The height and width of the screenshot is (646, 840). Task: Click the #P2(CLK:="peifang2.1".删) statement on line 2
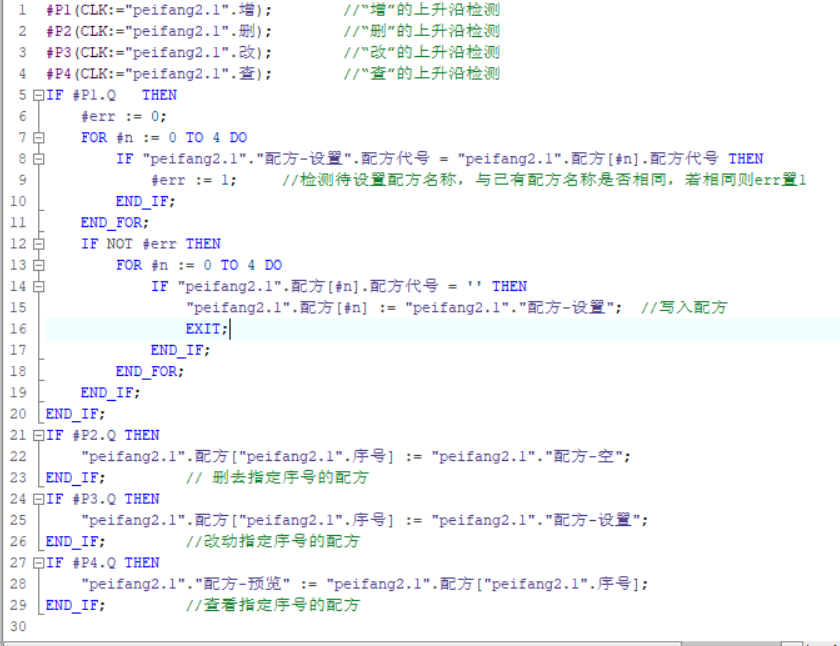pos(159,31)
